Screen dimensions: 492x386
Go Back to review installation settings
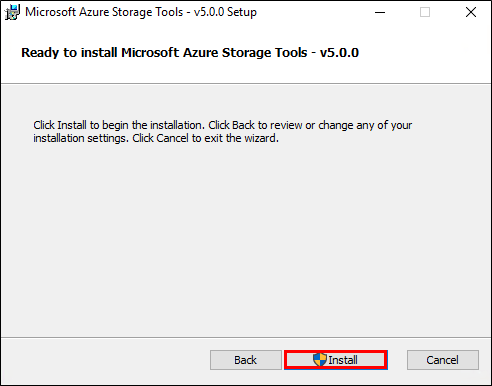pos(246,360)
